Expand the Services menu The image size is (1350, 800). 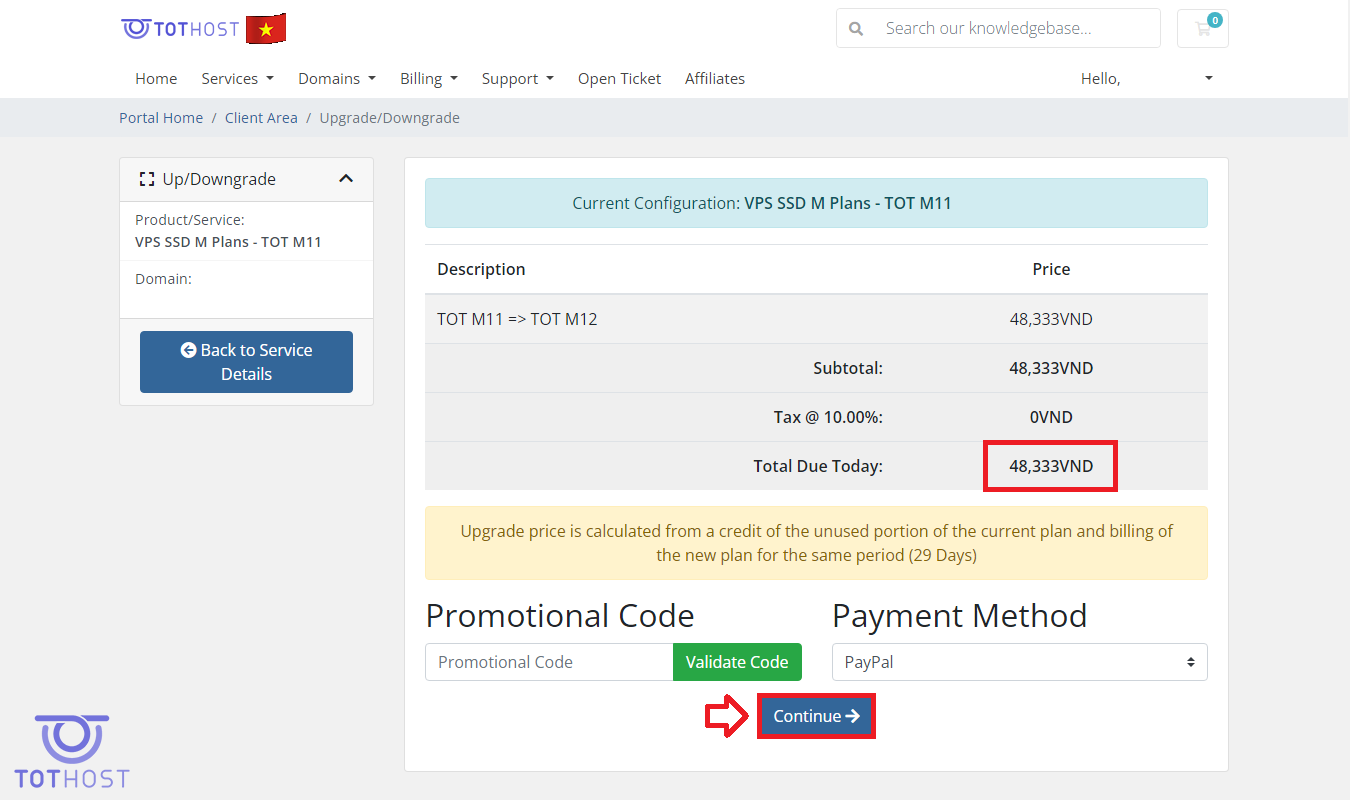pyautogui.click(x=237, y=79)
